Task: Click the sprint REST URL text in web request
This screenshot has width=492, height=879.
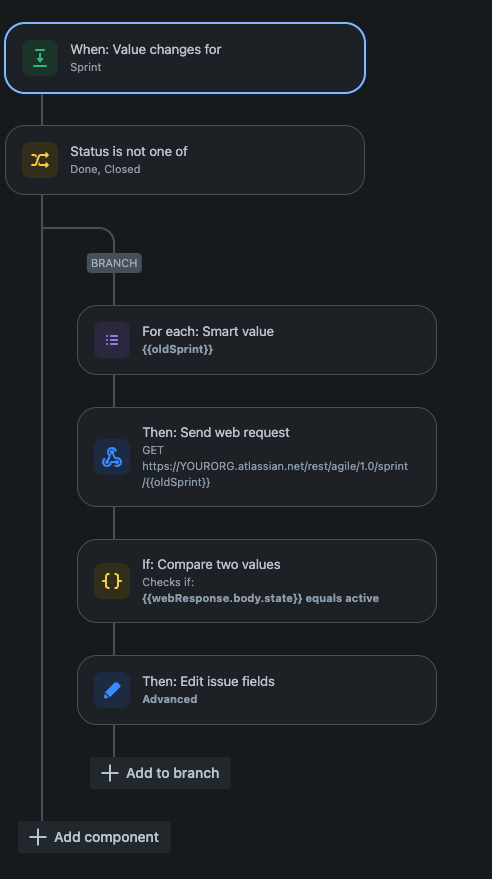Action: coord(275,474)
